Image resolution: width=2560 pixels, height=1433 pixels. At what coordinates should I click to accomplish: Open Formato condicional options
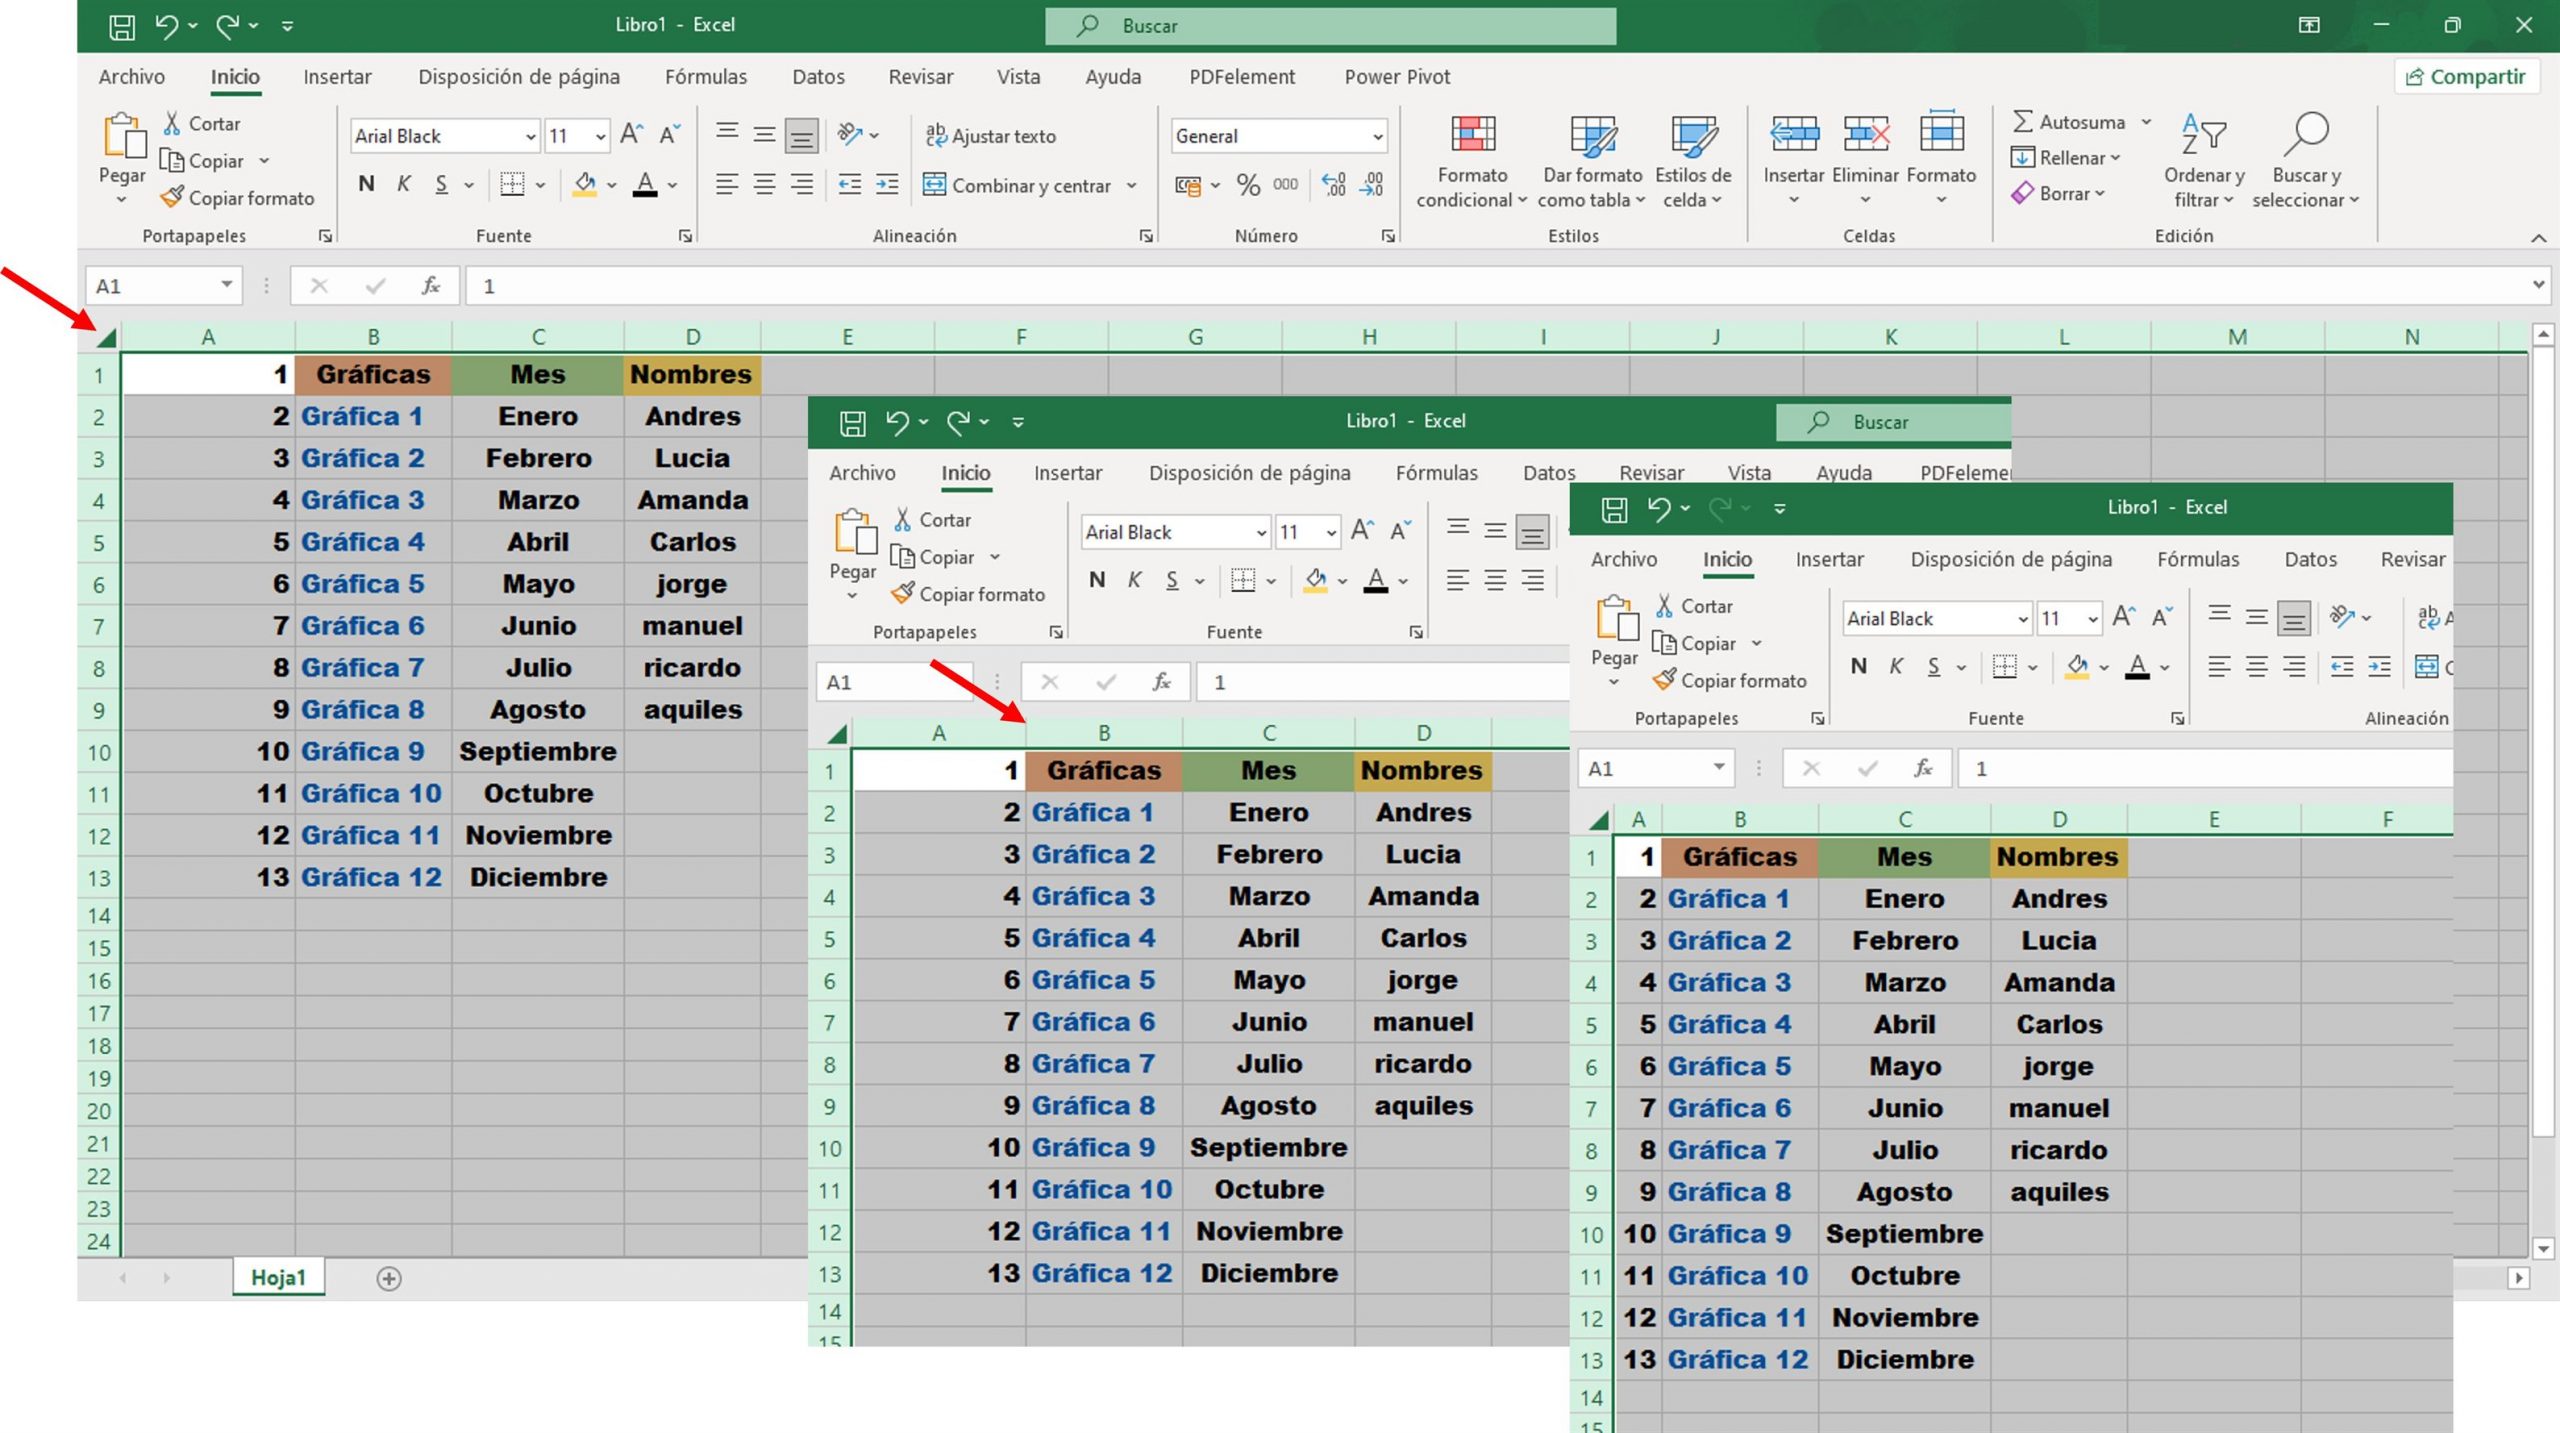pos(1471,160)
